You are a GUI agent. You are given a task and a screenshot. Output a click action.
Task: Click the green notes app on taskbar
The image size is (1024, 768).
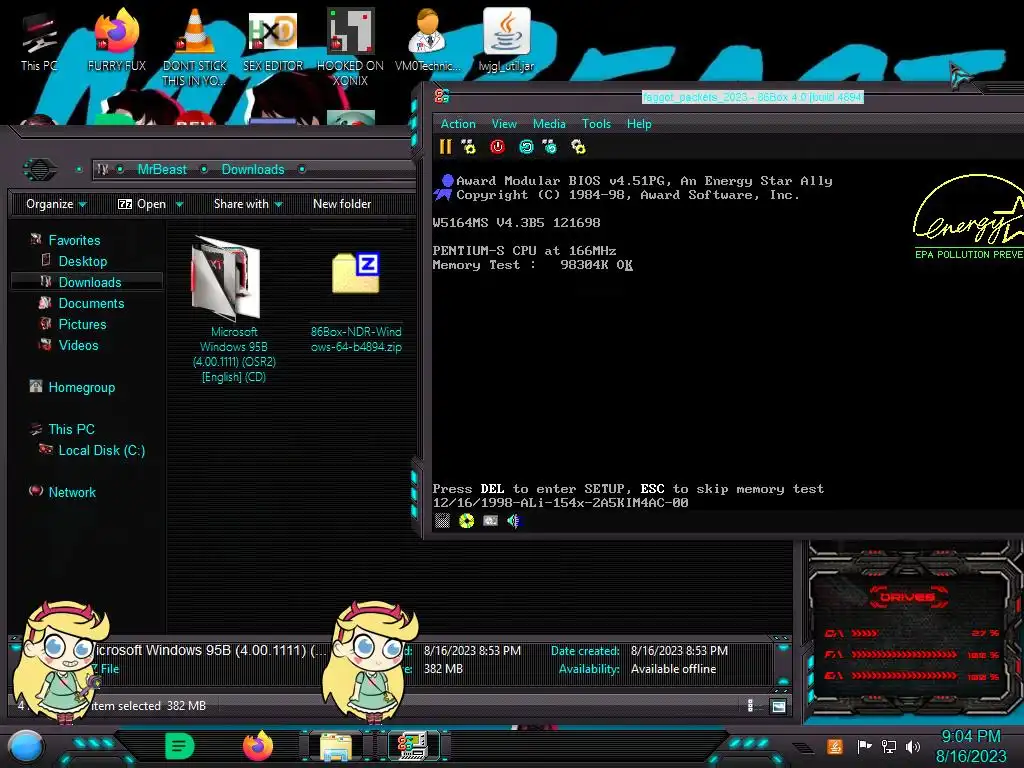pyautogui.click(x=180, y=746)
